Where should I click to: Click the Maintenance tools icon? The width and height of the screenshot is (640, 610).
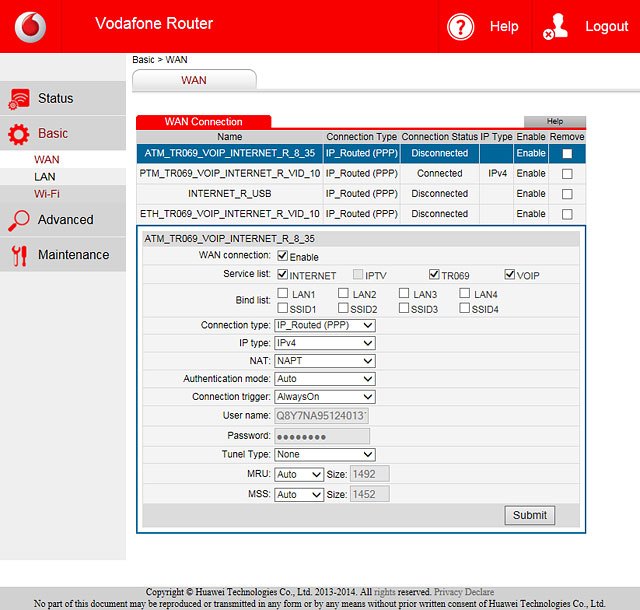(19, 255)
